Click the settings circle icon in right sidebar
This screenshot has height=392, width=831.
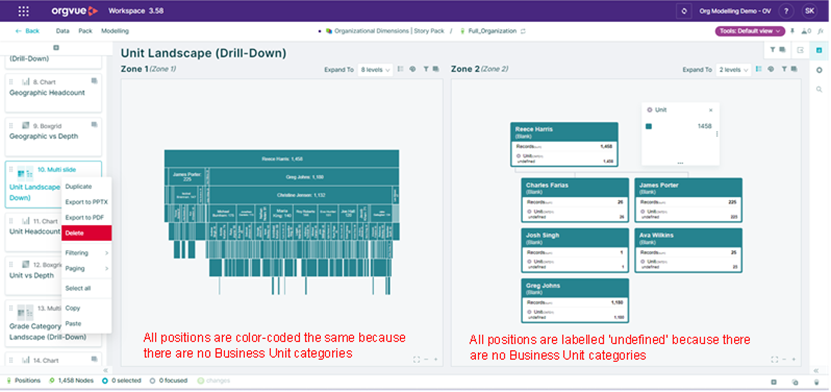click(819, 70)
